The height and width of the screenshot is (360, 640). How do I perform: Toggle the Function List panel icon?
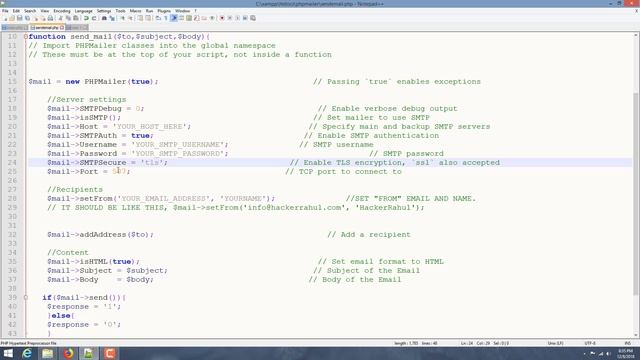[x=197, y=18]
